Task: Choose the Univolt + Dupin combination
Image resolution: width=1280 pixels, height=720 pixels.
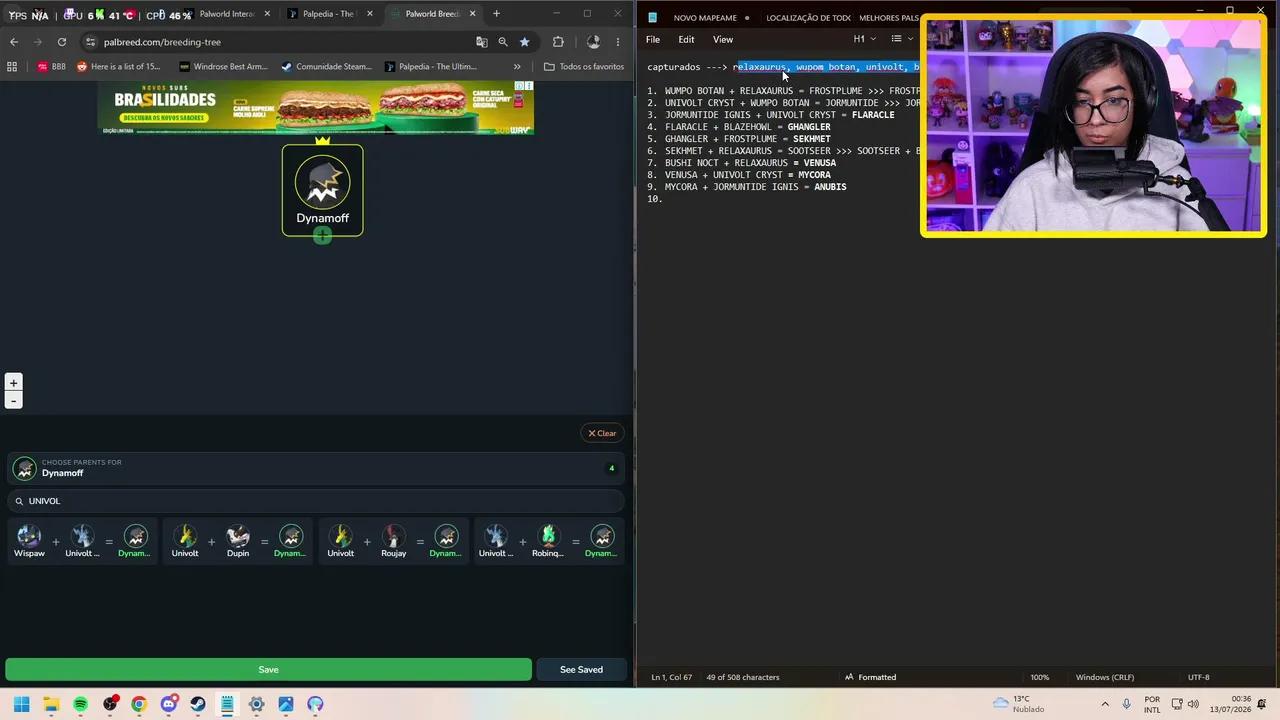Action: pos(238,541)
